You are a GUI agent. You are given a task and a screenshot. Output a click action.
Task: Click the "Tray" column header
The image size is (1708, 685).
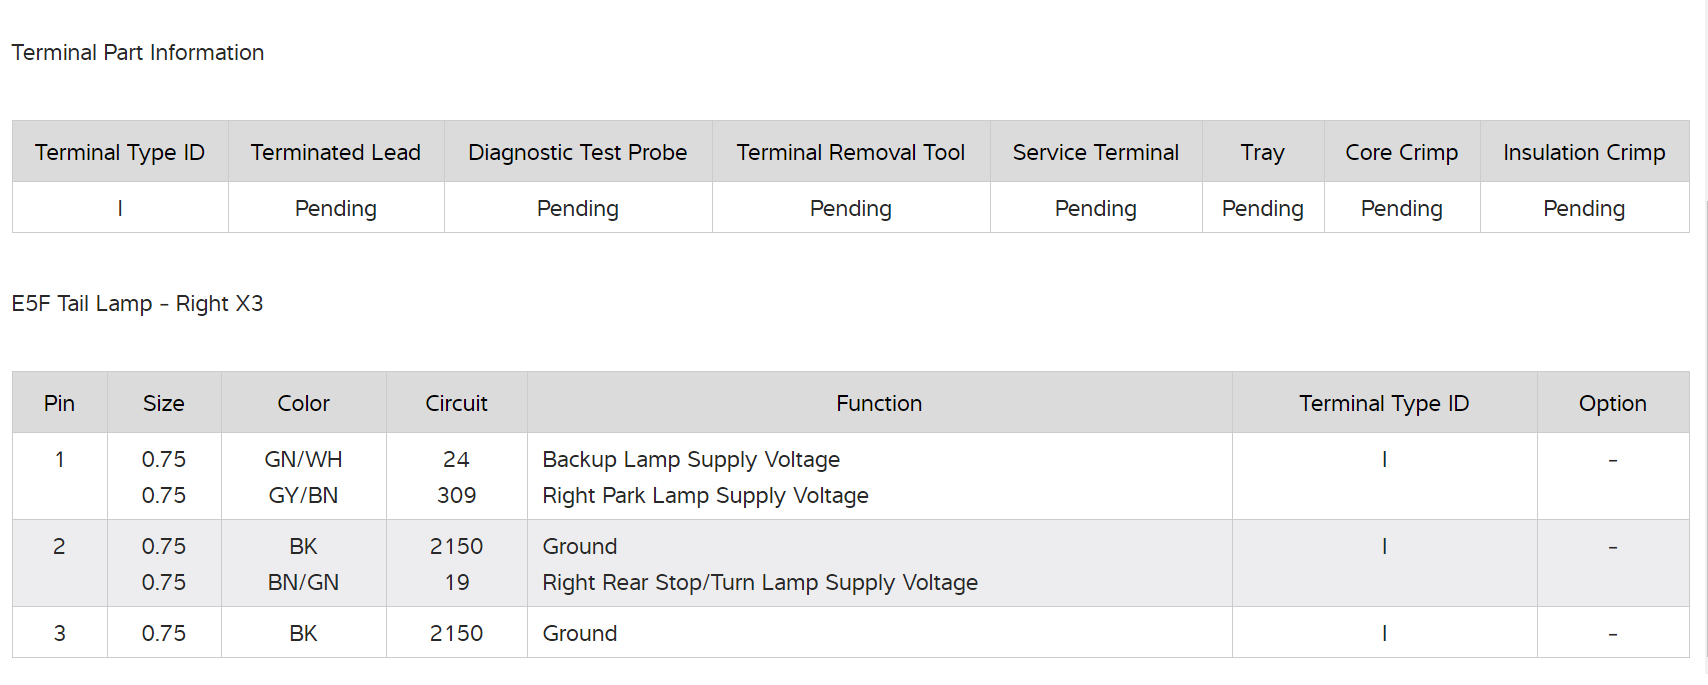pos(1263,152)
